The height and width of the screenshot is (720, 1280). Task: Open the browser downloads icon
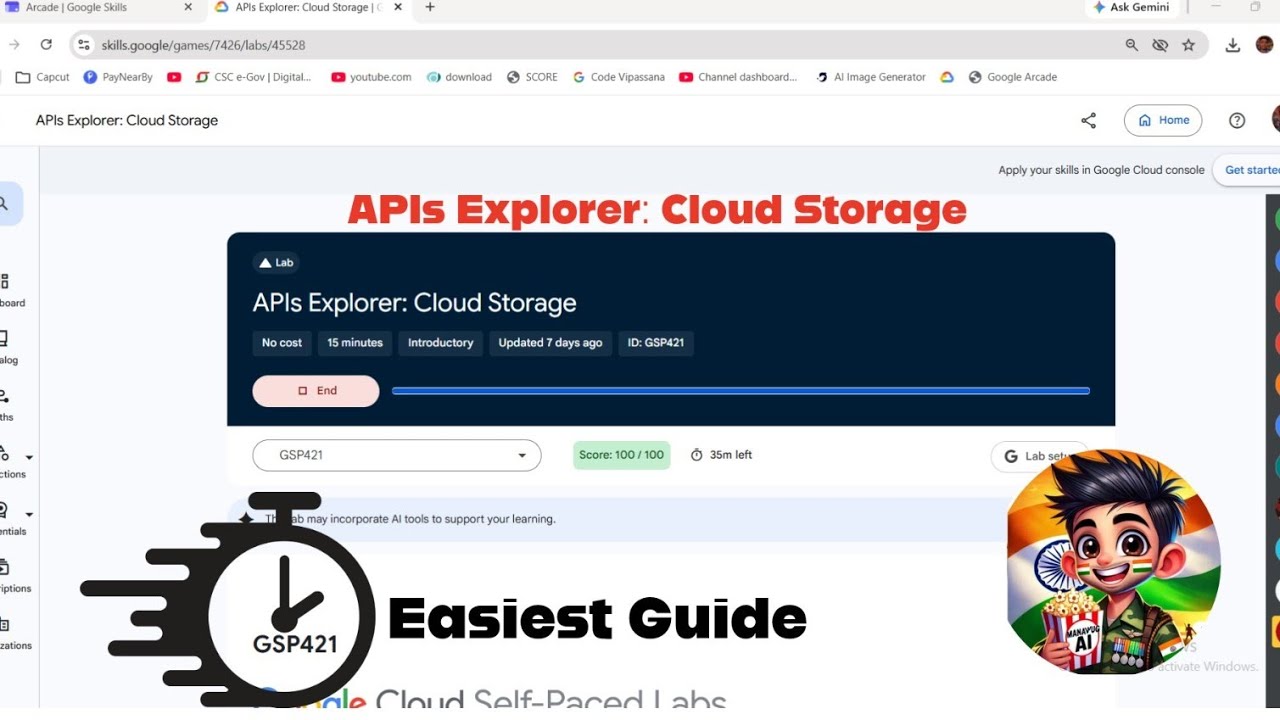click(1233, 45)
